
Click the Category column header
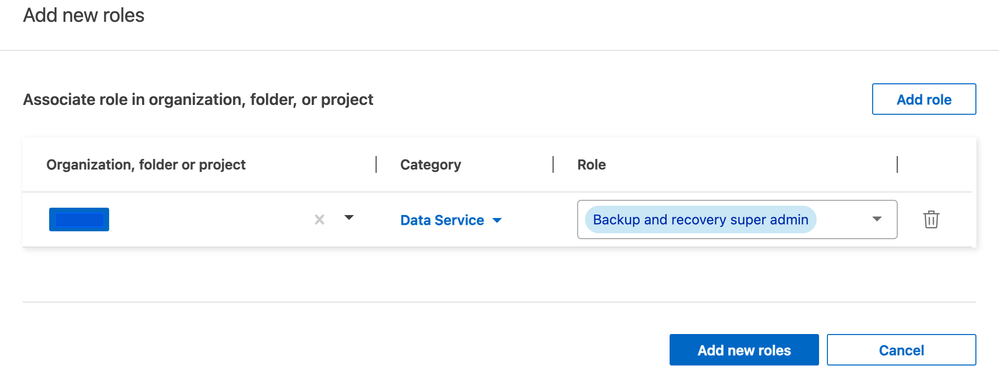point(431,165)
